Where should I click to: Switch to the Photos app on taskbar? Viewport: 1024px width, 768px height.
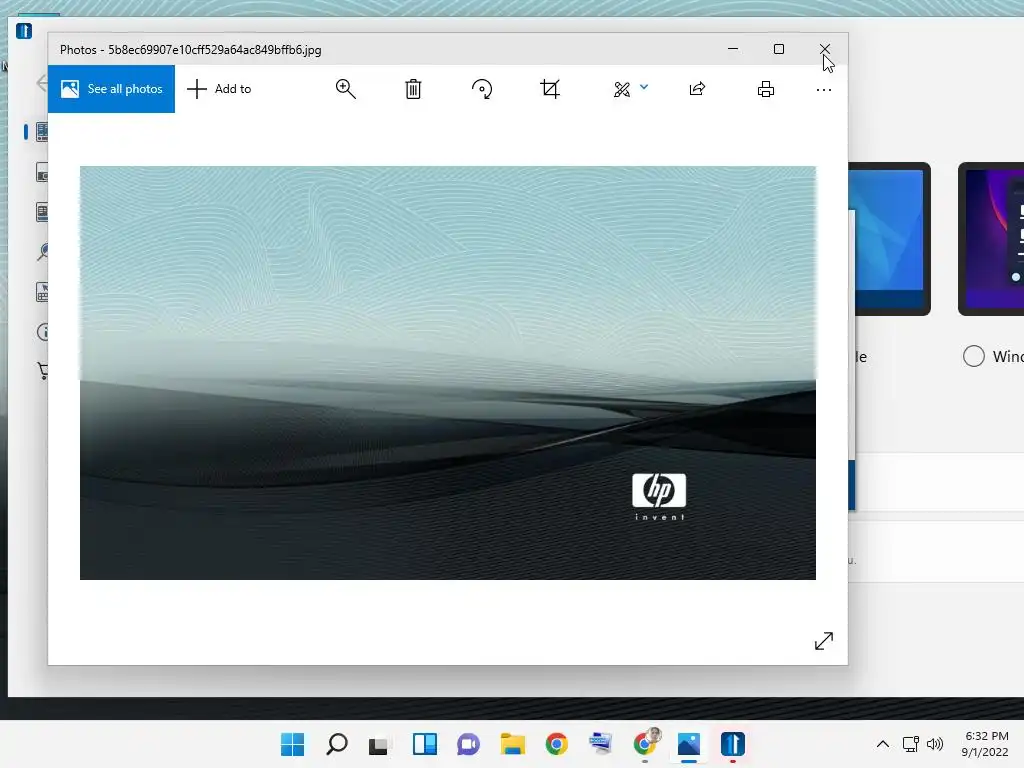pyautogui.click(x=689, y=744)
